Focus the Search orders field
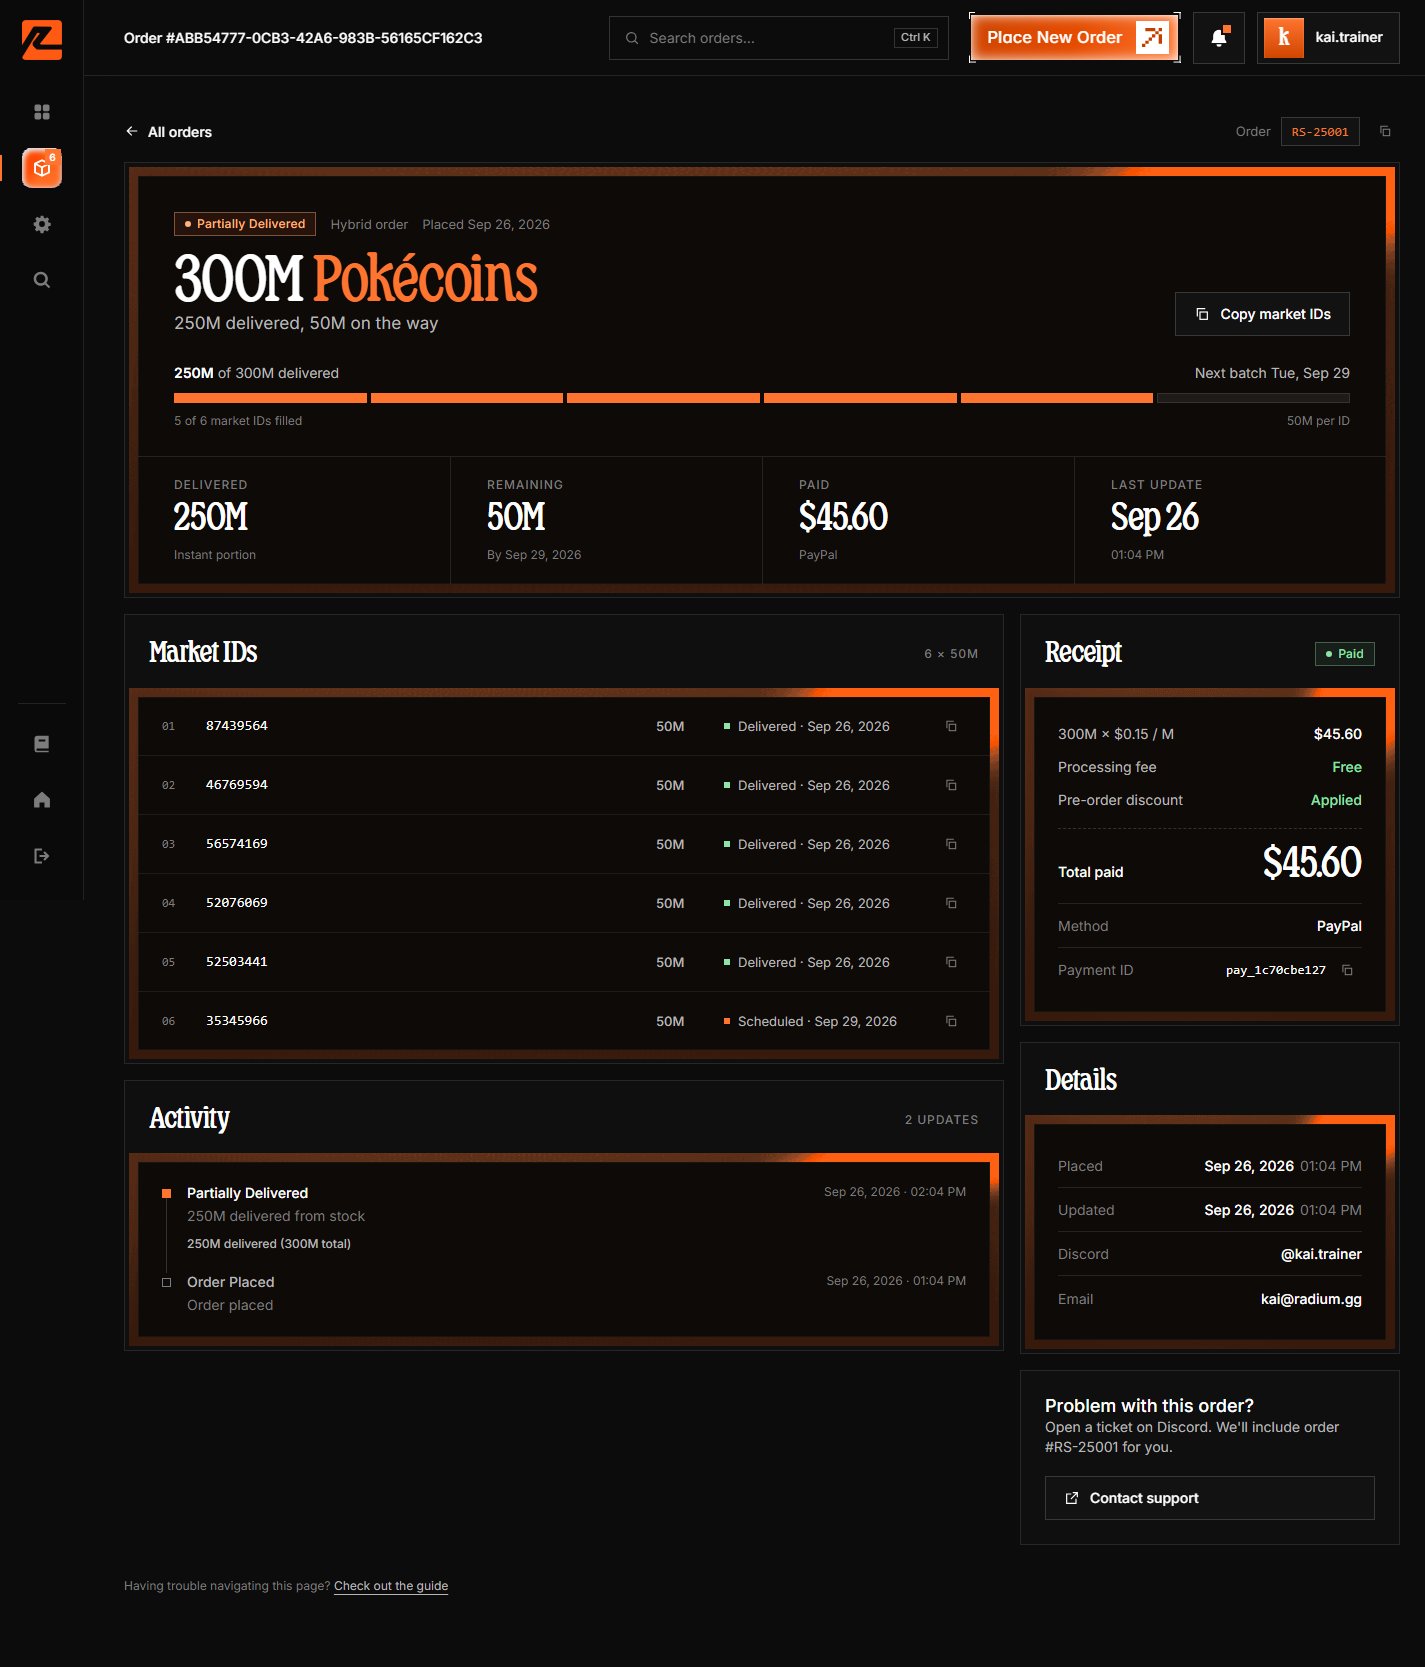Image resolution: width=1425 pixels, height=1667 pixels. (x=779, y=38)
